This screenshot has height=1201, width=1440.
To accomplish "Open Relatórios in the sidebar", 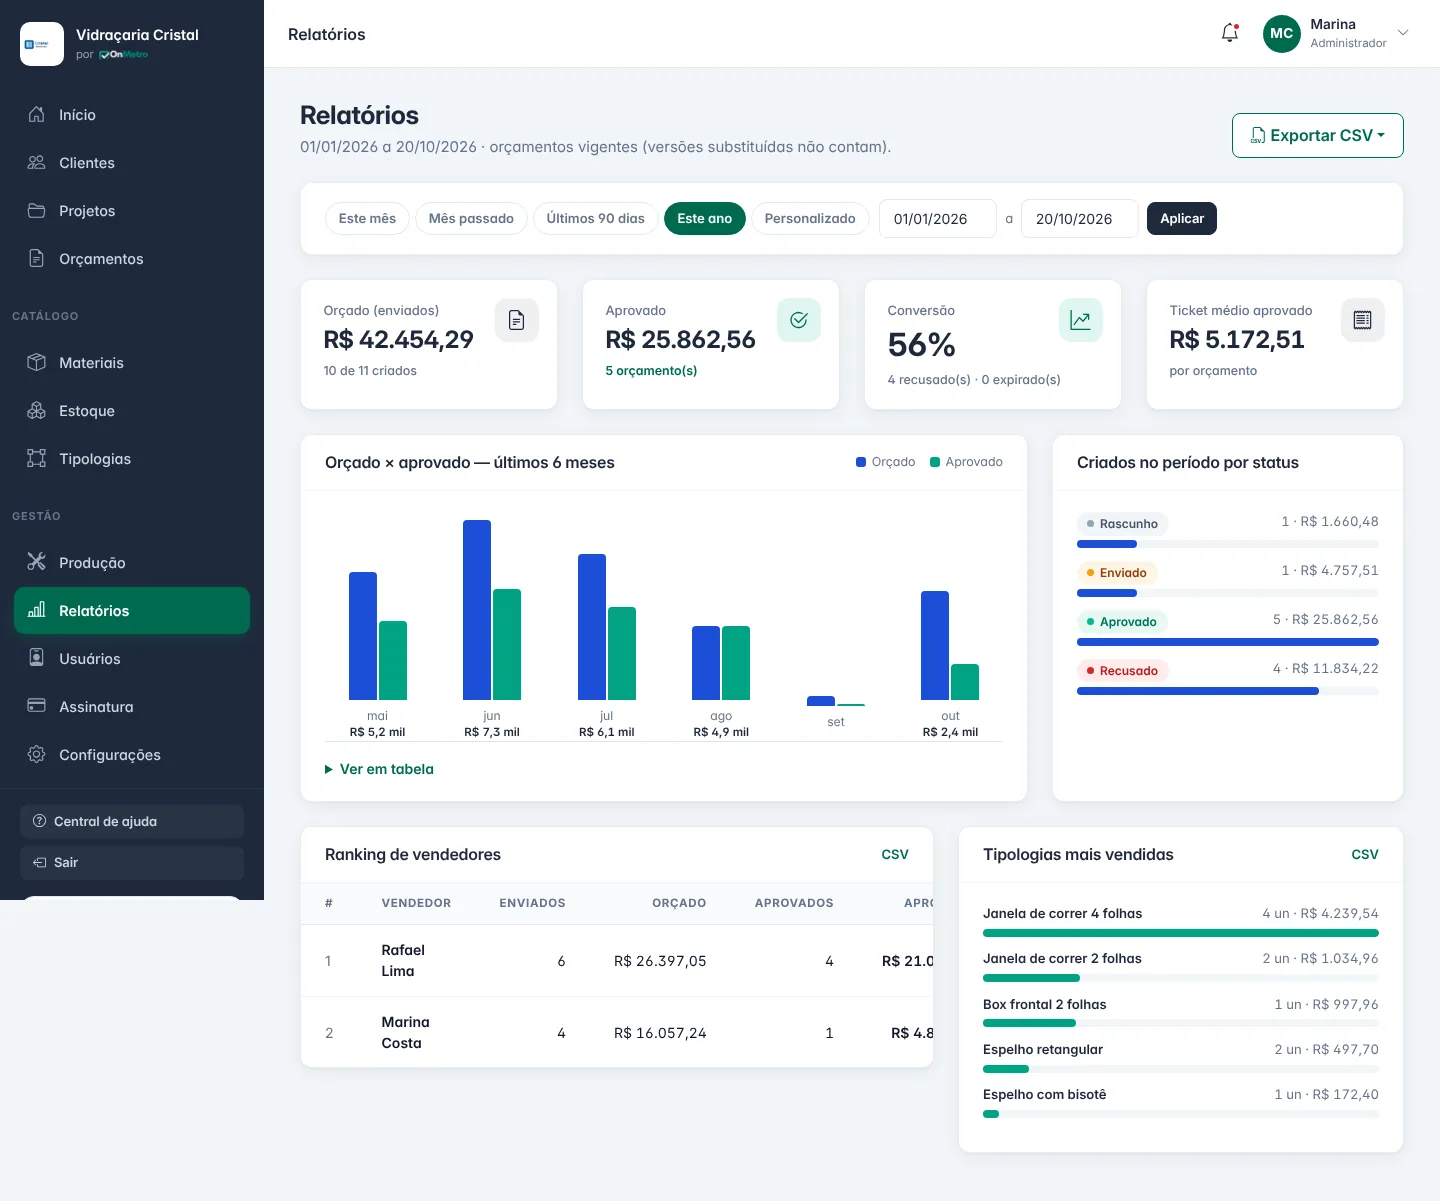I will click(x=132, y=610).
